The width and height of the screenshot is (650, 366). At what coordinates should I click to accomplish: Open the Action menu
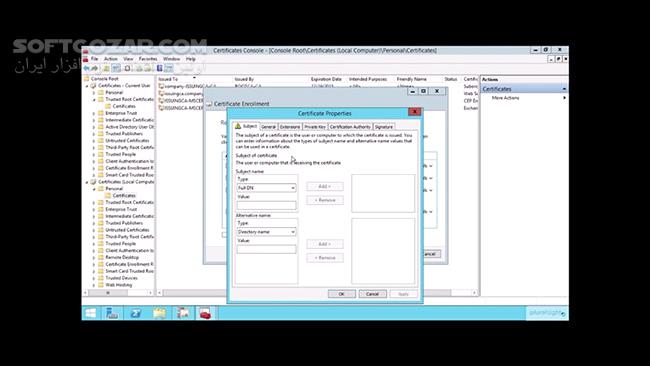[110, 59]
